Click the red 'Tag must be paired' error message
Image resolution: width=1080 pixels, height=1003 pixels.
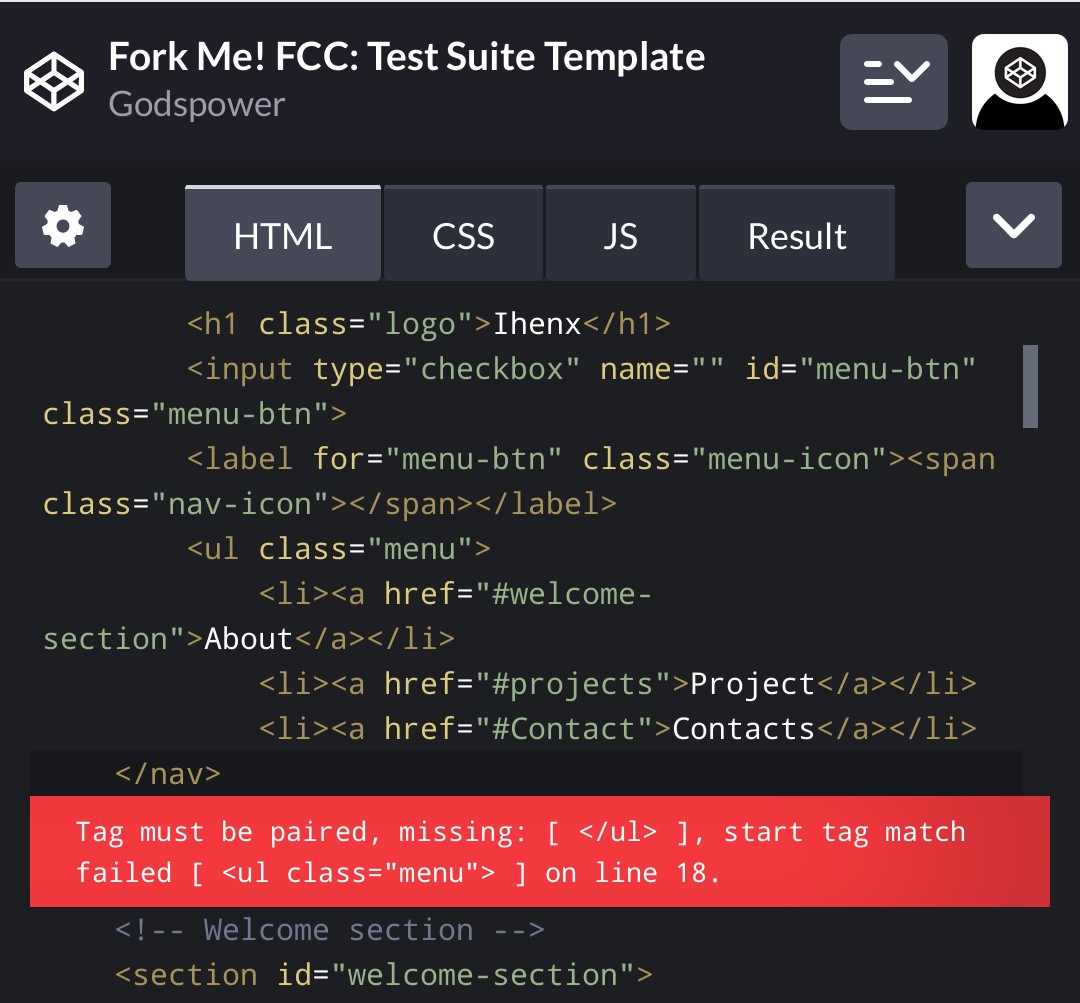pos(540,852)
